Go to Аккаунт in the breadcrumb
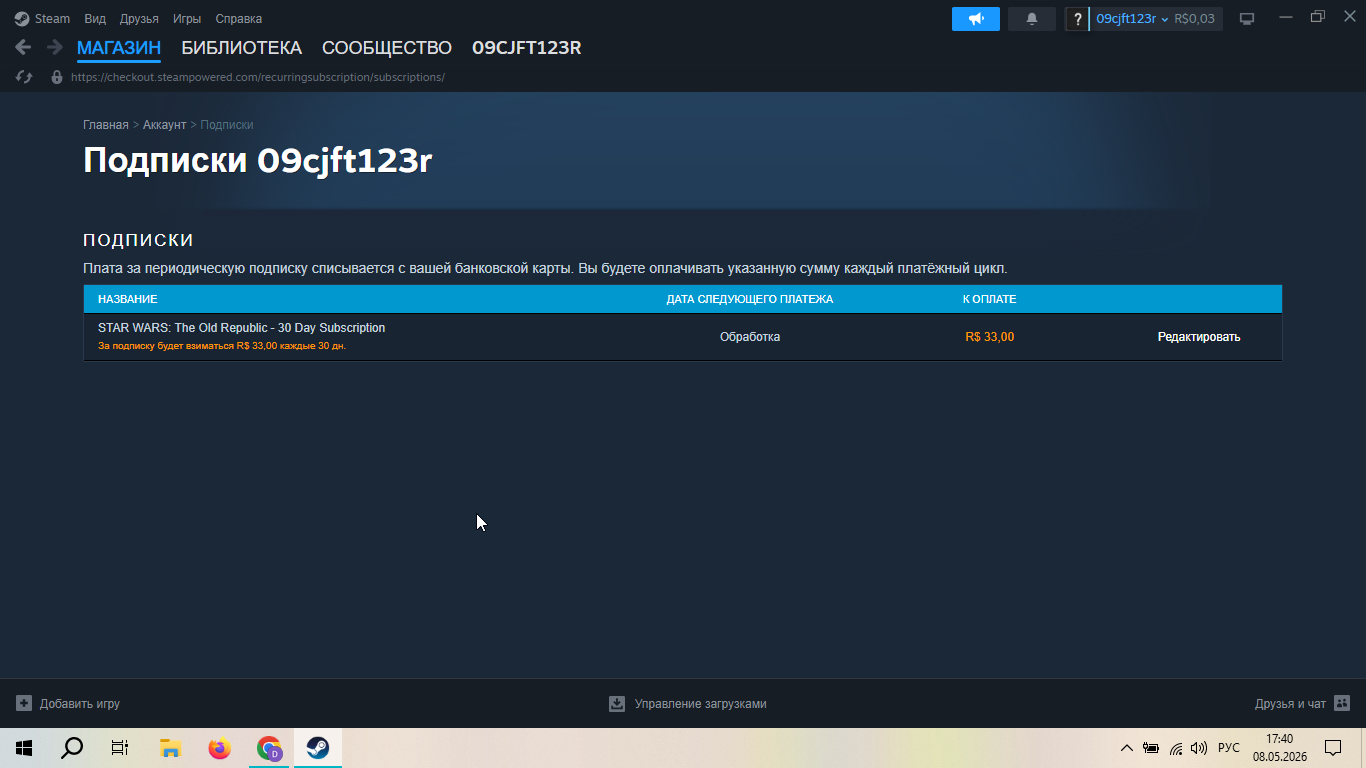Image resolution: width=1366 pixels, height=768 pixels. 164,125
